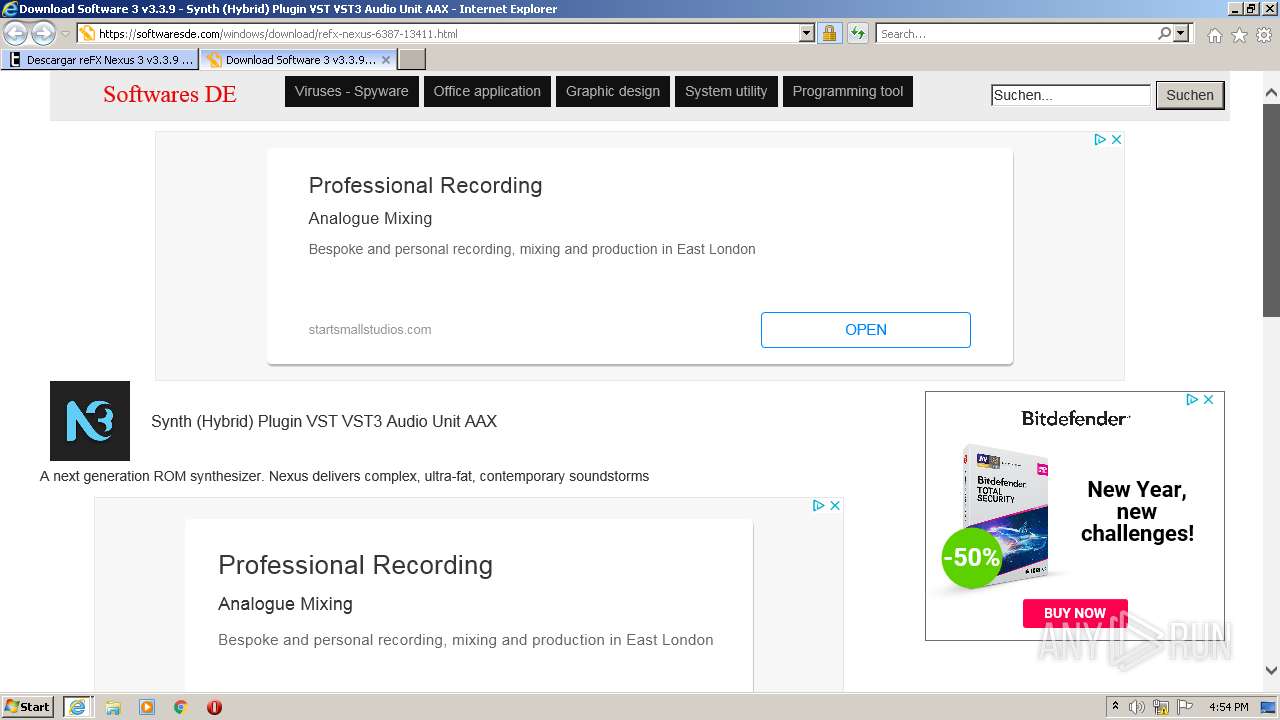The height and width of the screenshot is (720, 1280).
Task: Click the startsmallstudios.com ad link
Action: (x=370, y=329)
